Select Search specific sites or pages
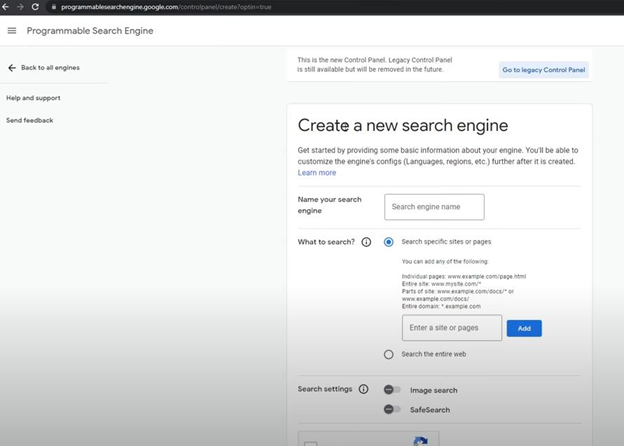624x446 pixels. point(388,242)
